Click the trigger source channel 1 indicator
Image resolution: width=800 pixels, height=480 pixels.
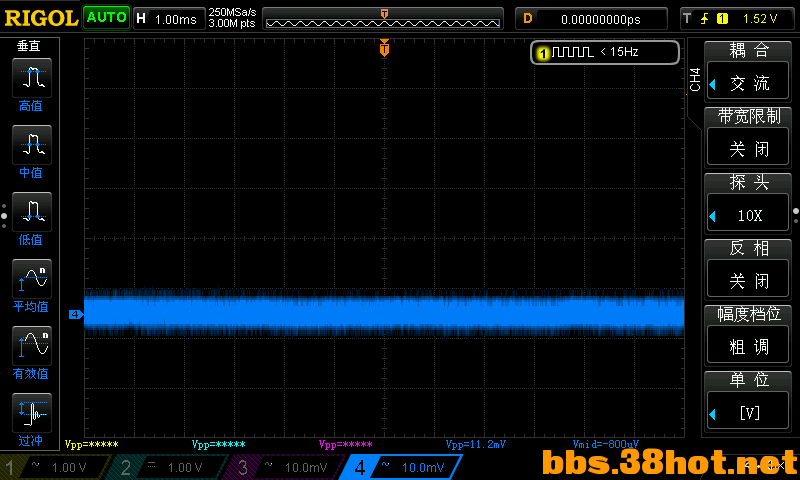pyautogui.click(x=722, y=19)
